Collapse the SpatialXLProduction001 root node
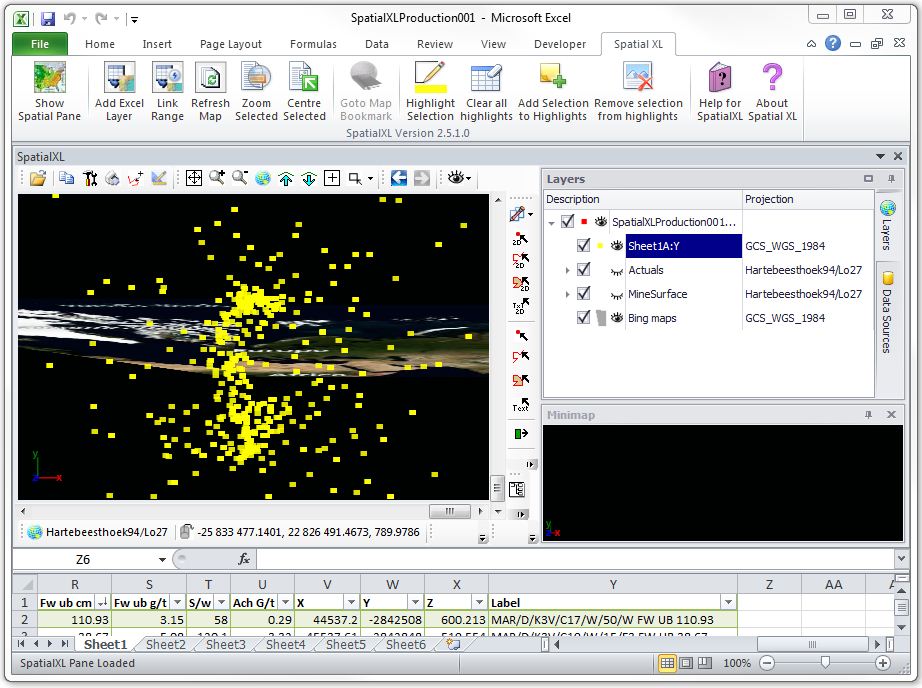 pyautogui.click(x=551, y=222)
